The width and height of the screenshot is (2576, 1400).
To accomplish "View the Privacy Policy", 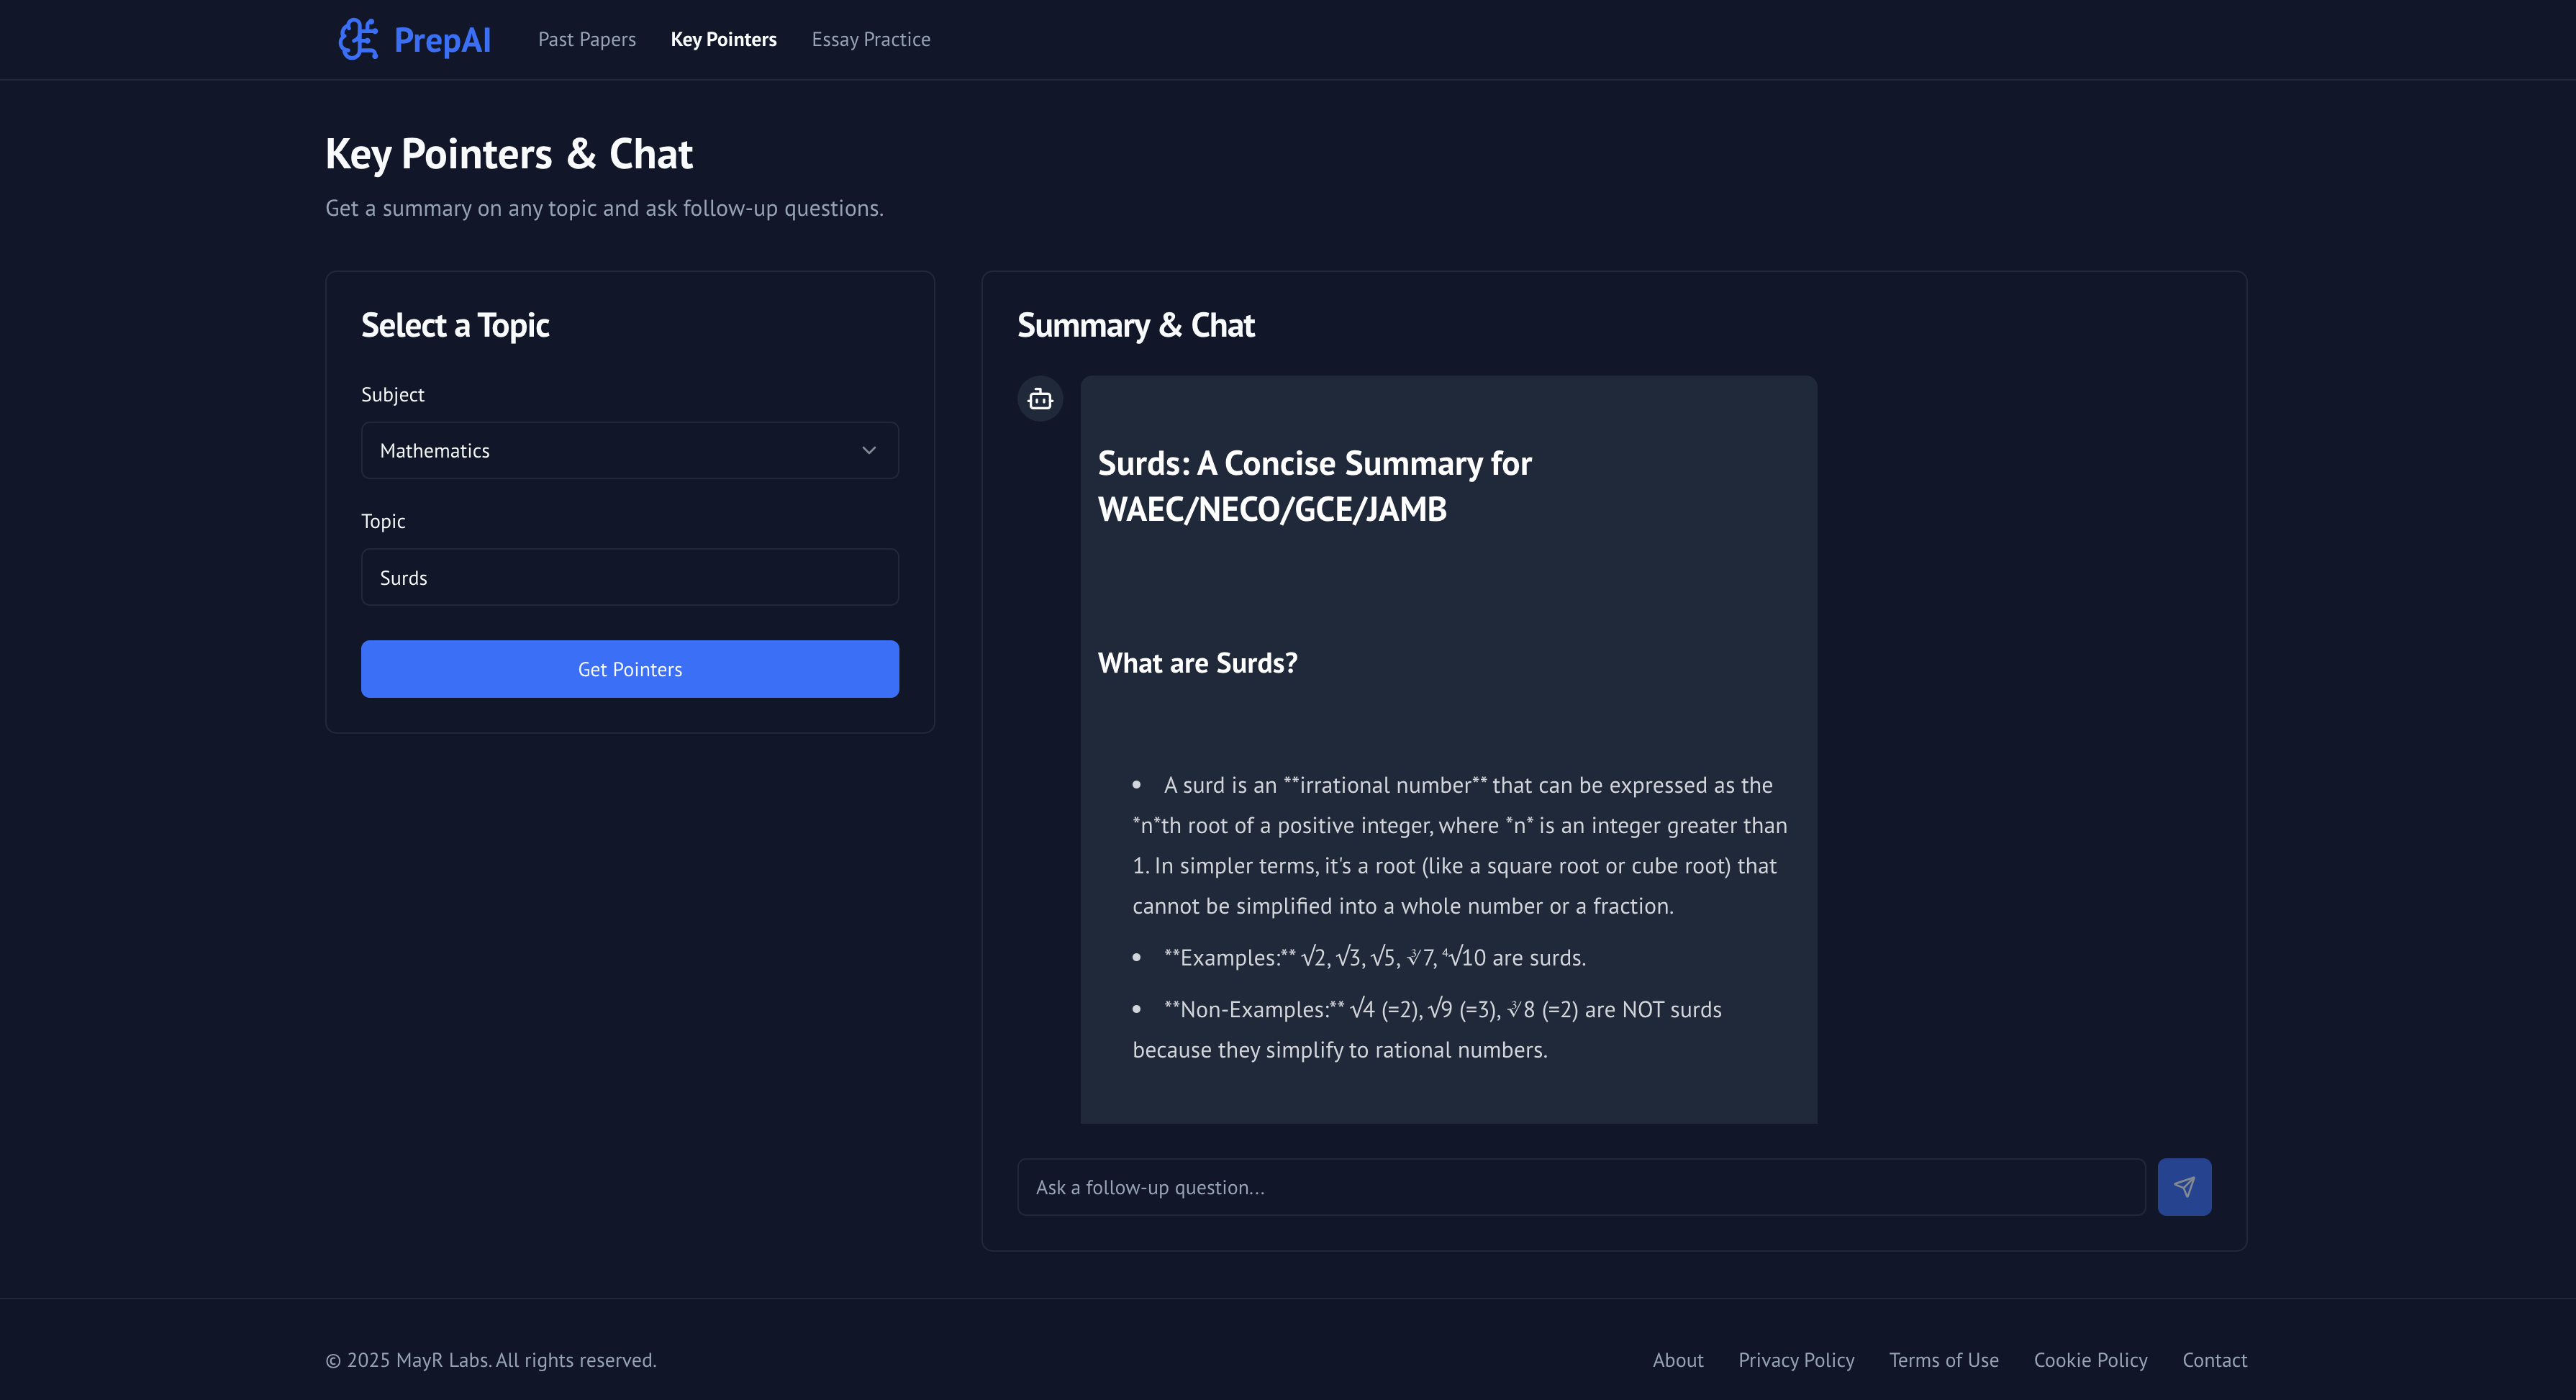I will tap(1796, 1359).
